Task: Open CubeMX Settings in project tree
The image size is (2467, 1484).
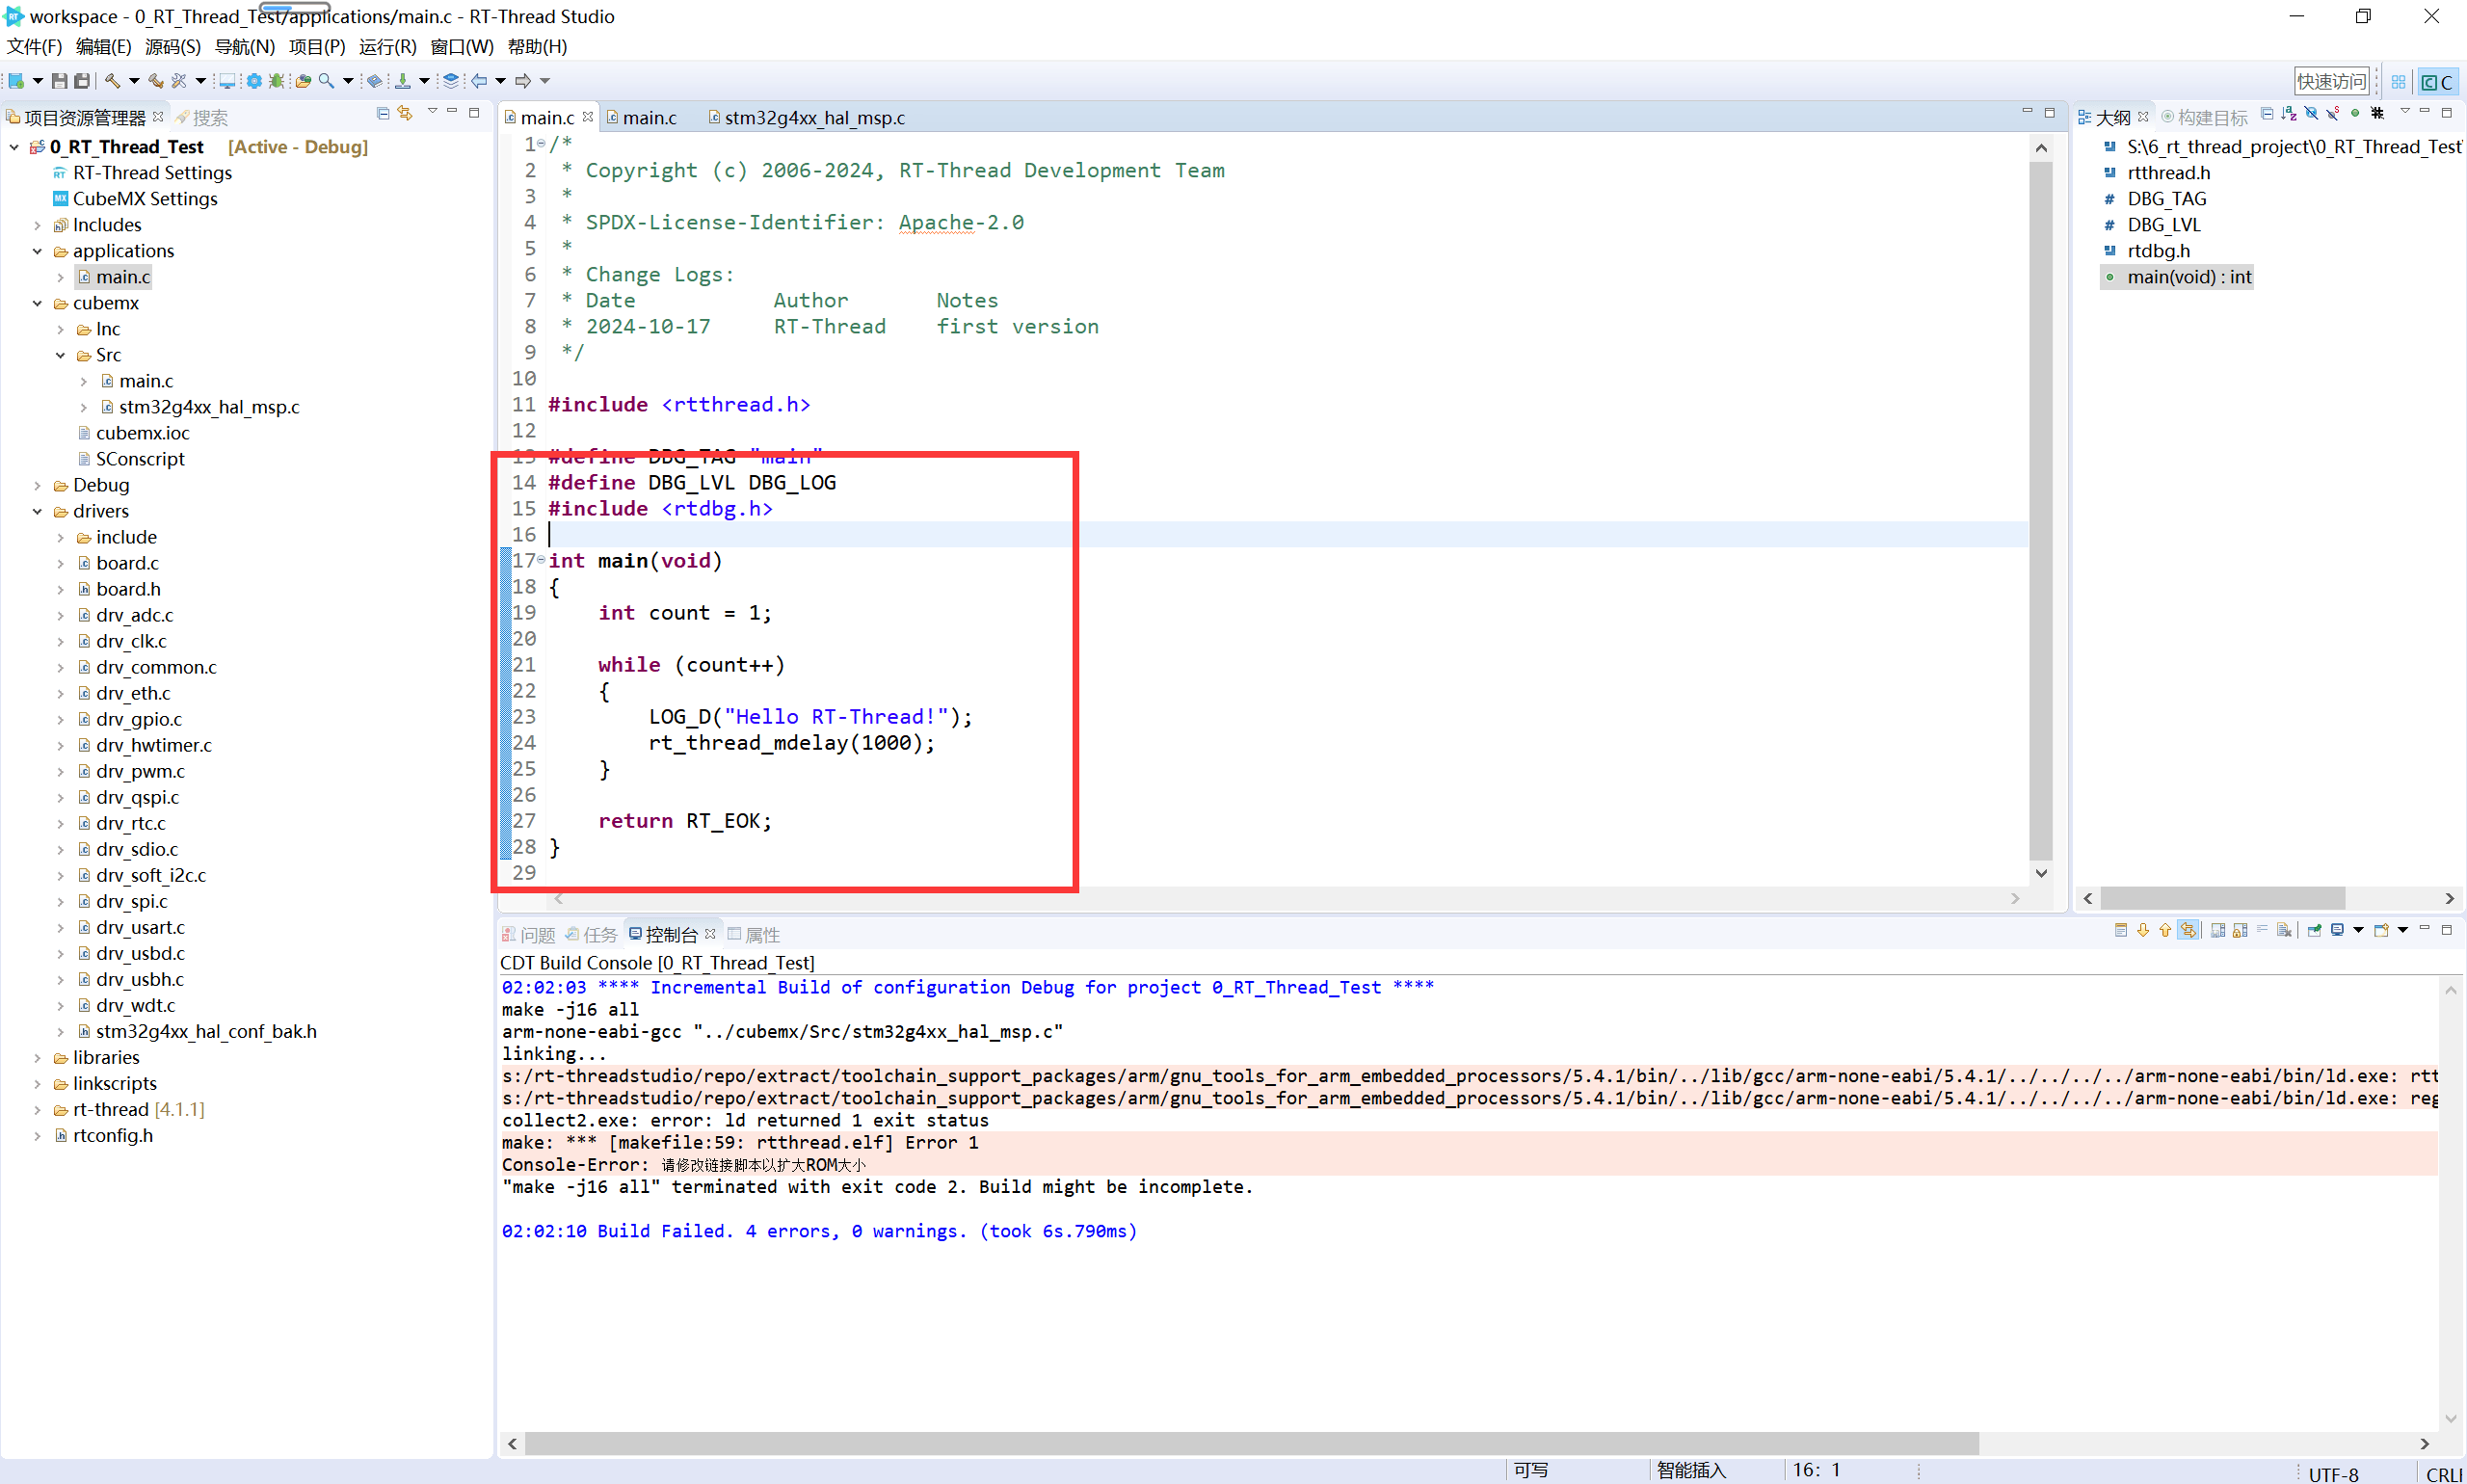Action: pyautogui.click(x=145, y=199)
